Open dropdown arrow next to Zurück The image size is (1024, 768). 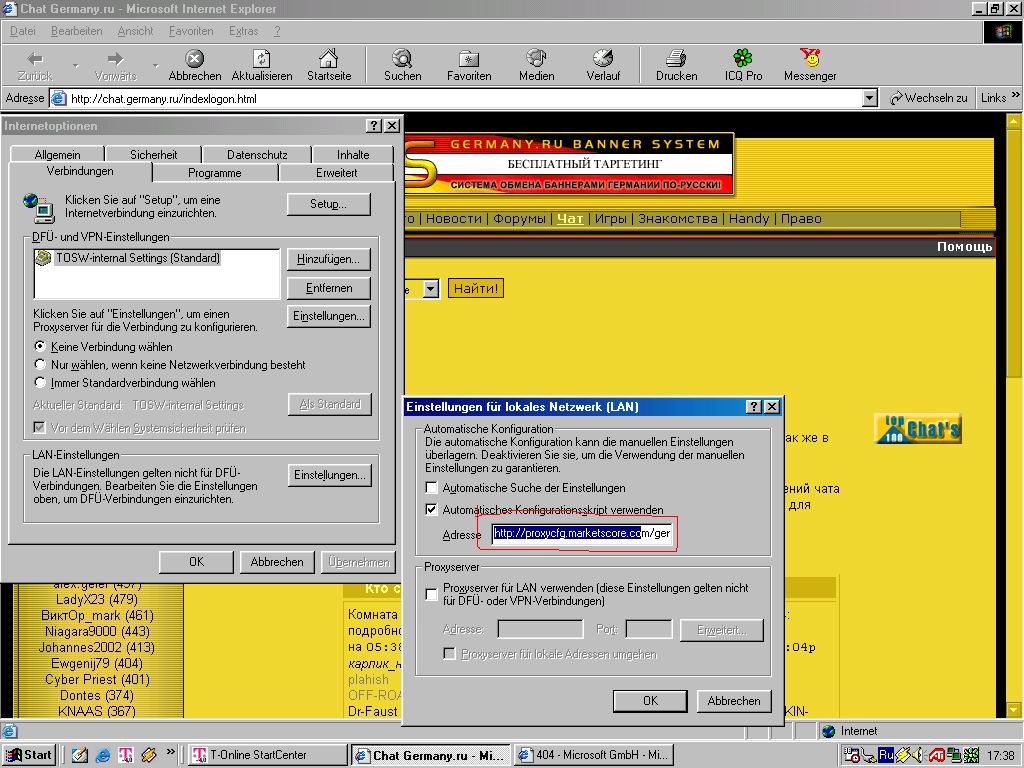(76, 65)
